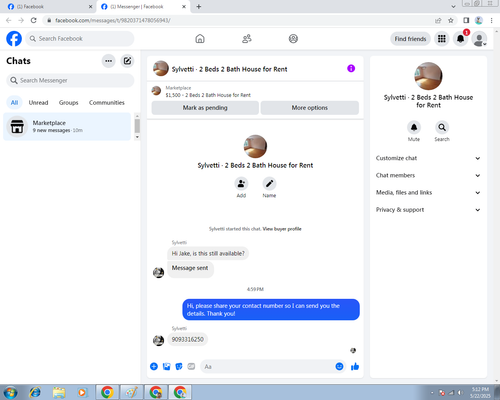Open Windows Start button
This screenshot has width=500, height=400.
click(x=10, y=392)
